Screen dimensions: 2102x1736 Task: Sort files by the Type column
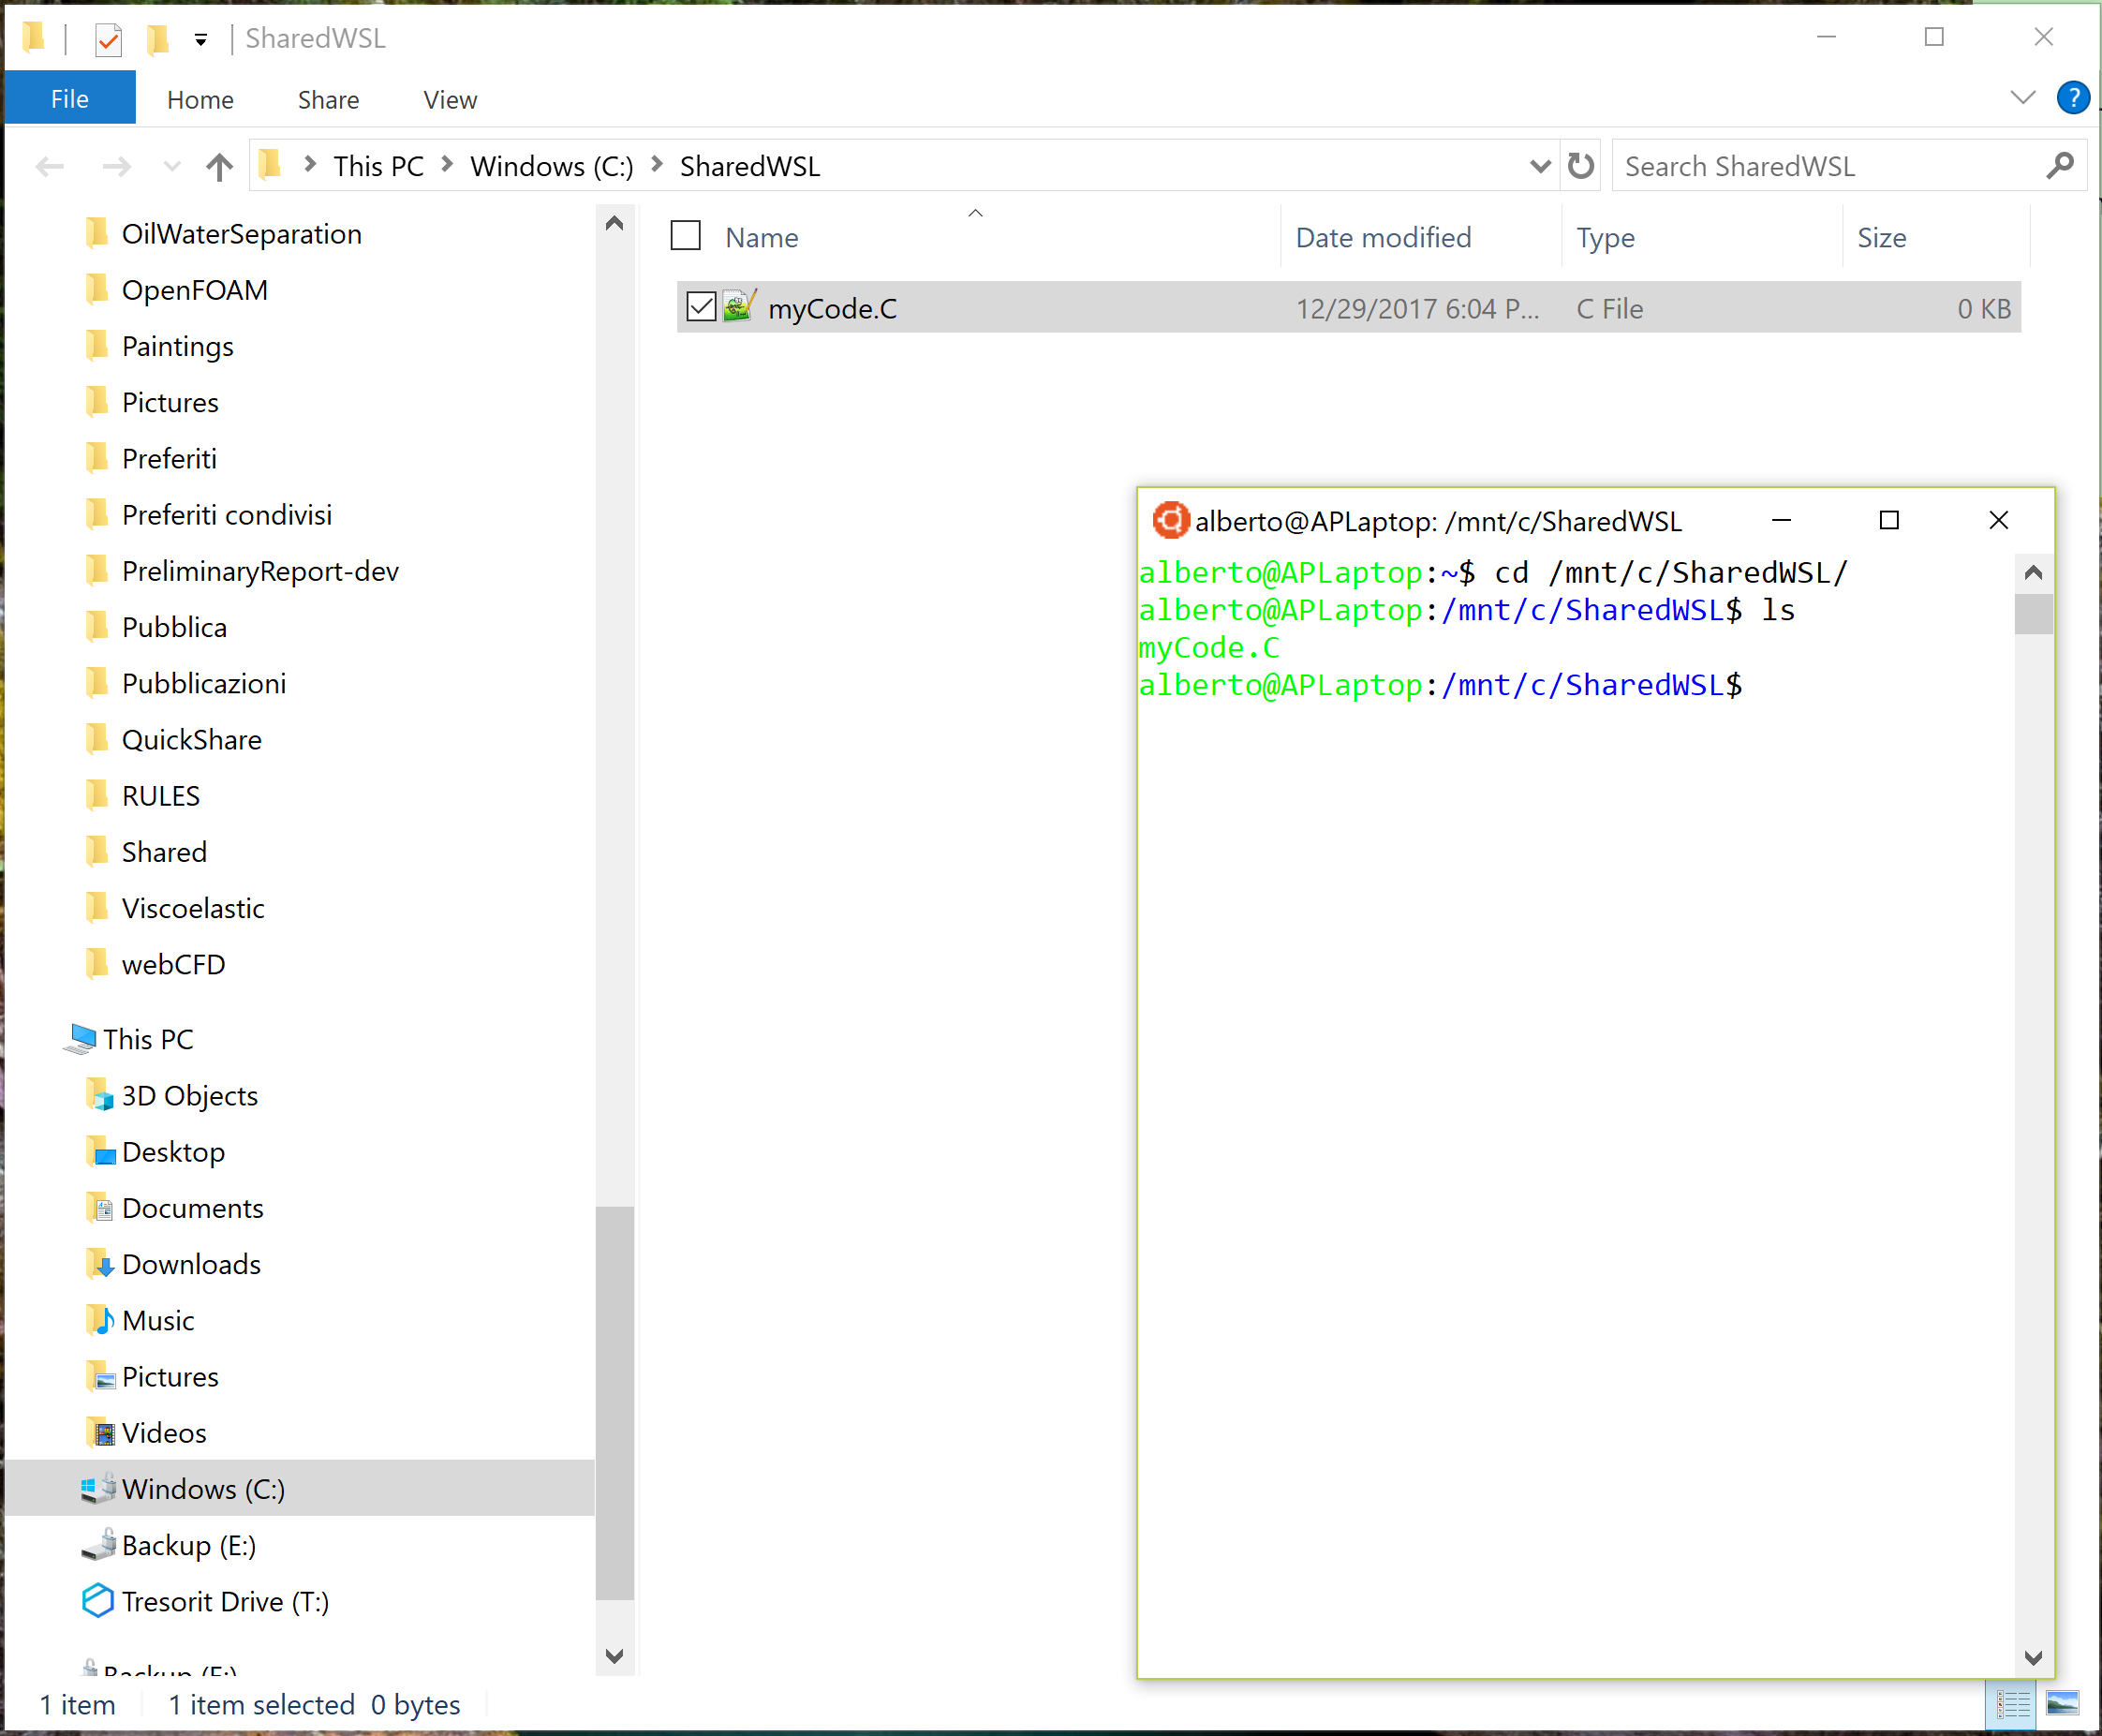coord(1605,238)
